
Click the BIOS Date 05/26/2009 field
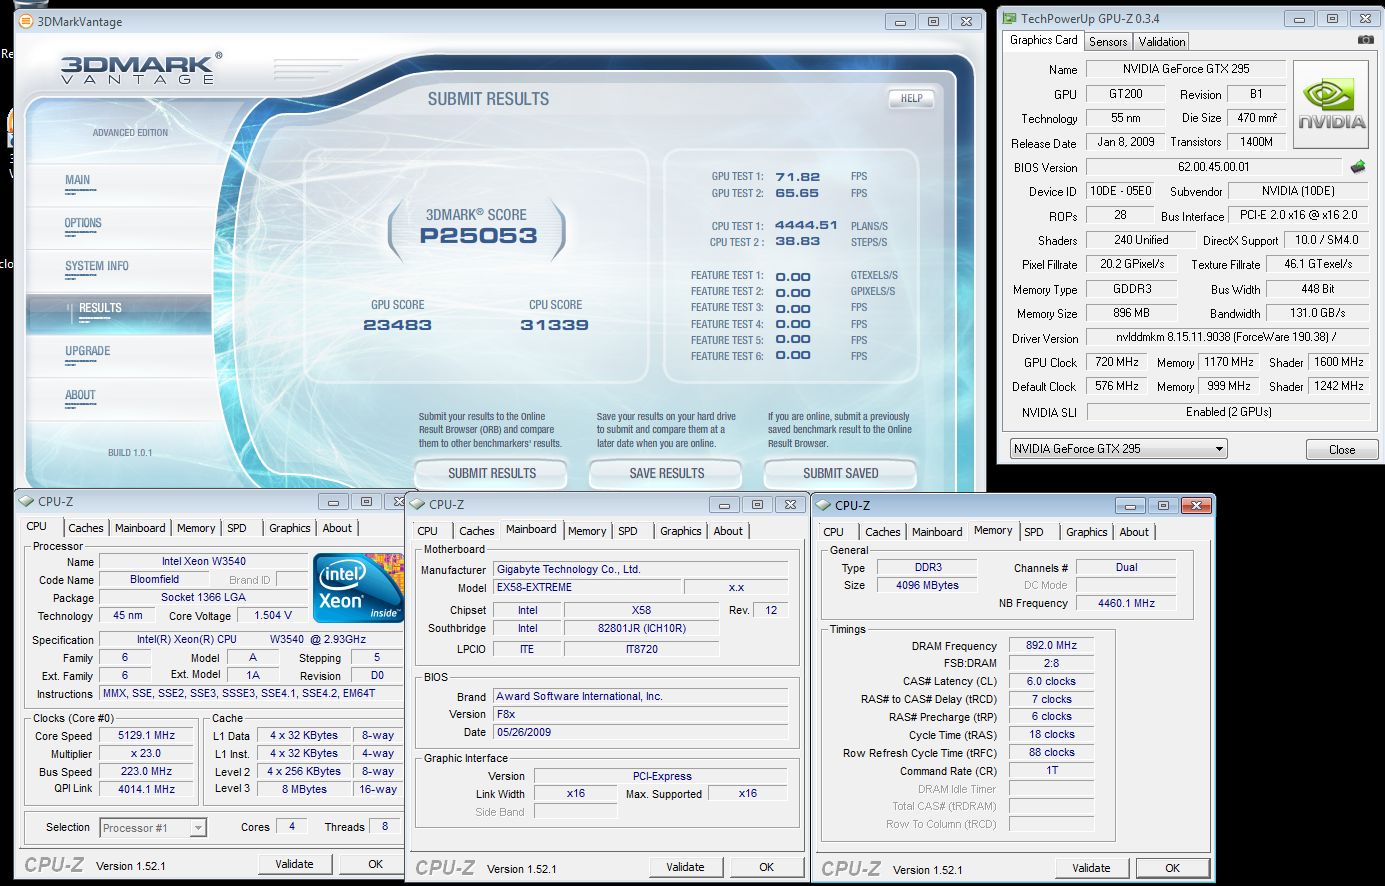click(641, 732)
